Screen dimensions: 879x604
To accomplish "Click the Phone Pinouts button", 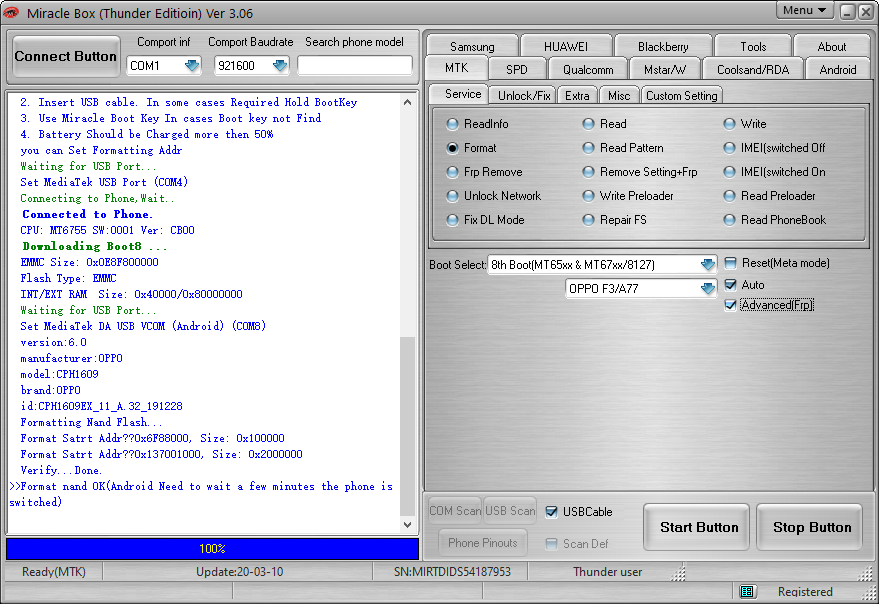I will click(483, 542).
